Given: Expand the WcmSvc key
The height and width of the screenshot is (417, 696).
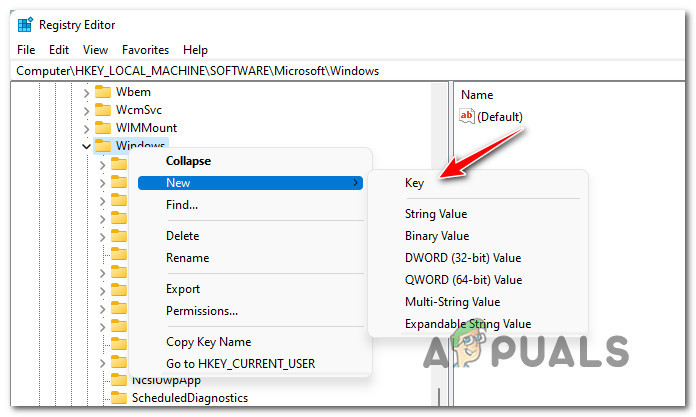Looking at the screenshot, I should pyautogui.click(x=87, y=111).
